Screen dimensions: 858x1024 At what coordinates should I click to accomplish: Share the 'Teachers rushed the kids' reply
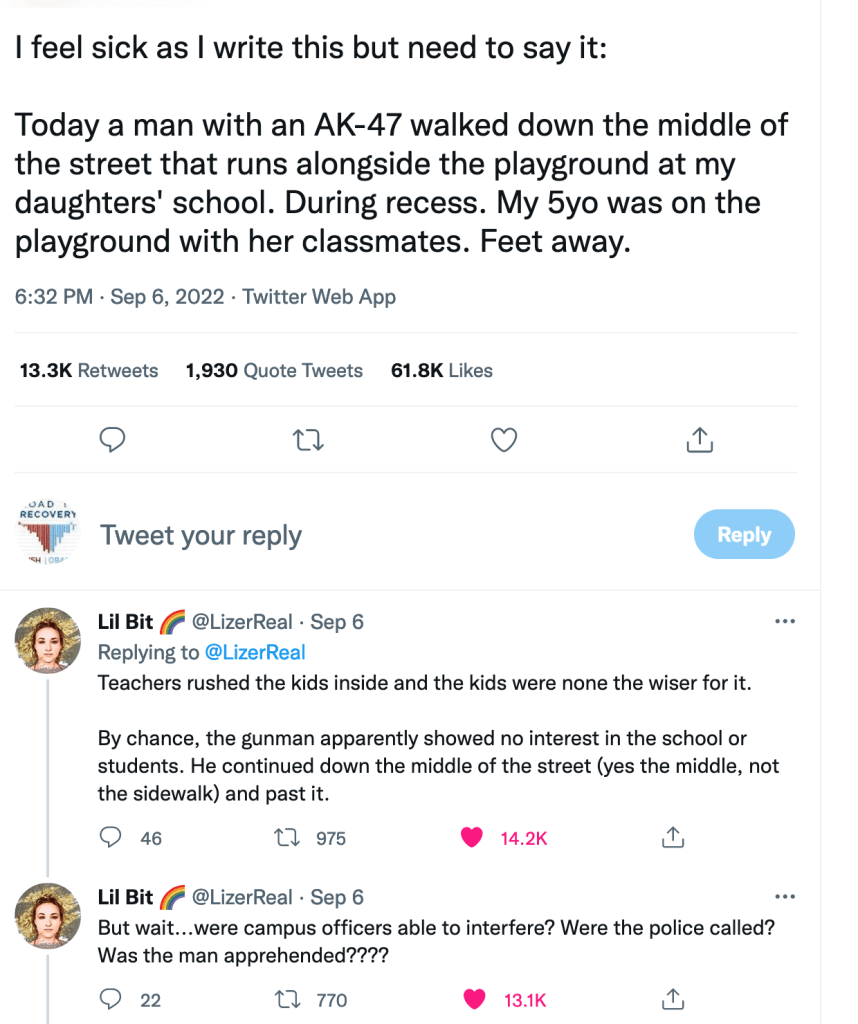click(674, 837)
